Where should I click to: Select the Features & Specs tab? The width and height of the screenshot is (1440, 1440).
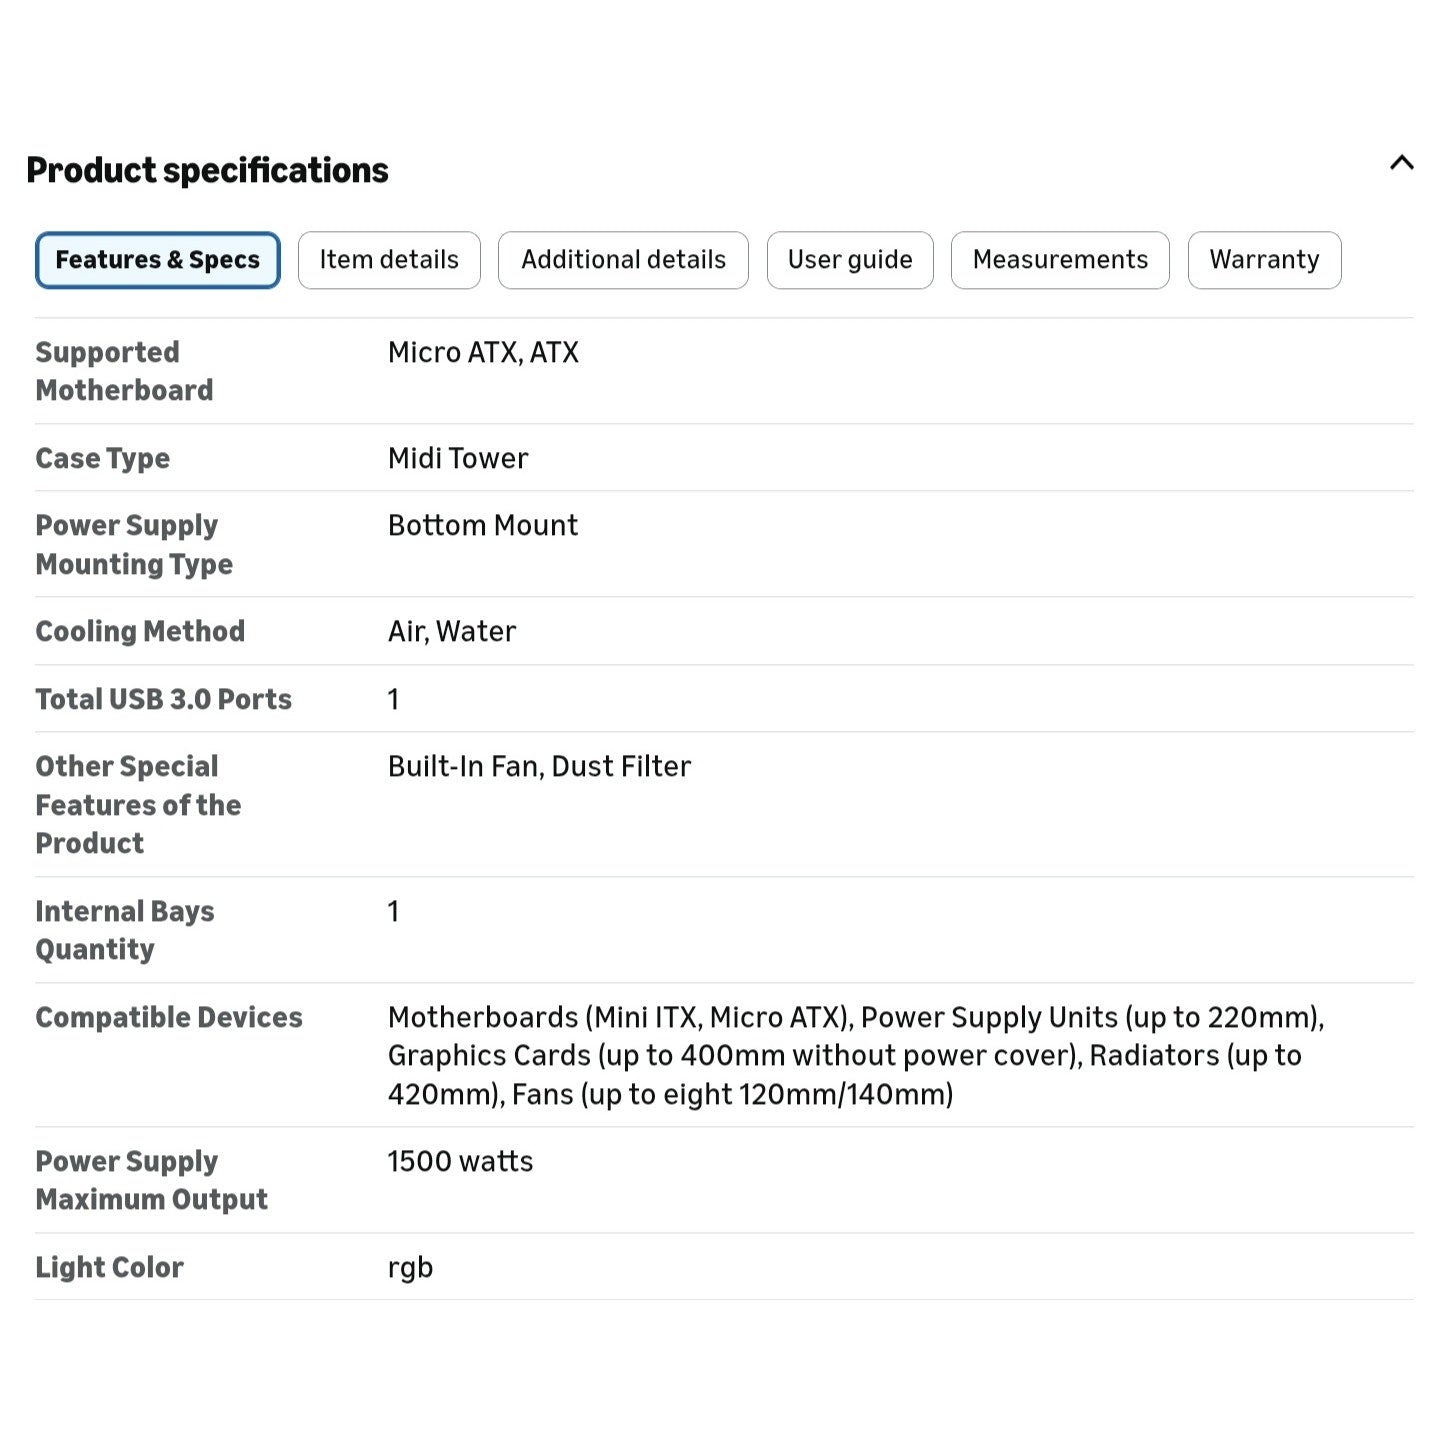tap(158, 260)
